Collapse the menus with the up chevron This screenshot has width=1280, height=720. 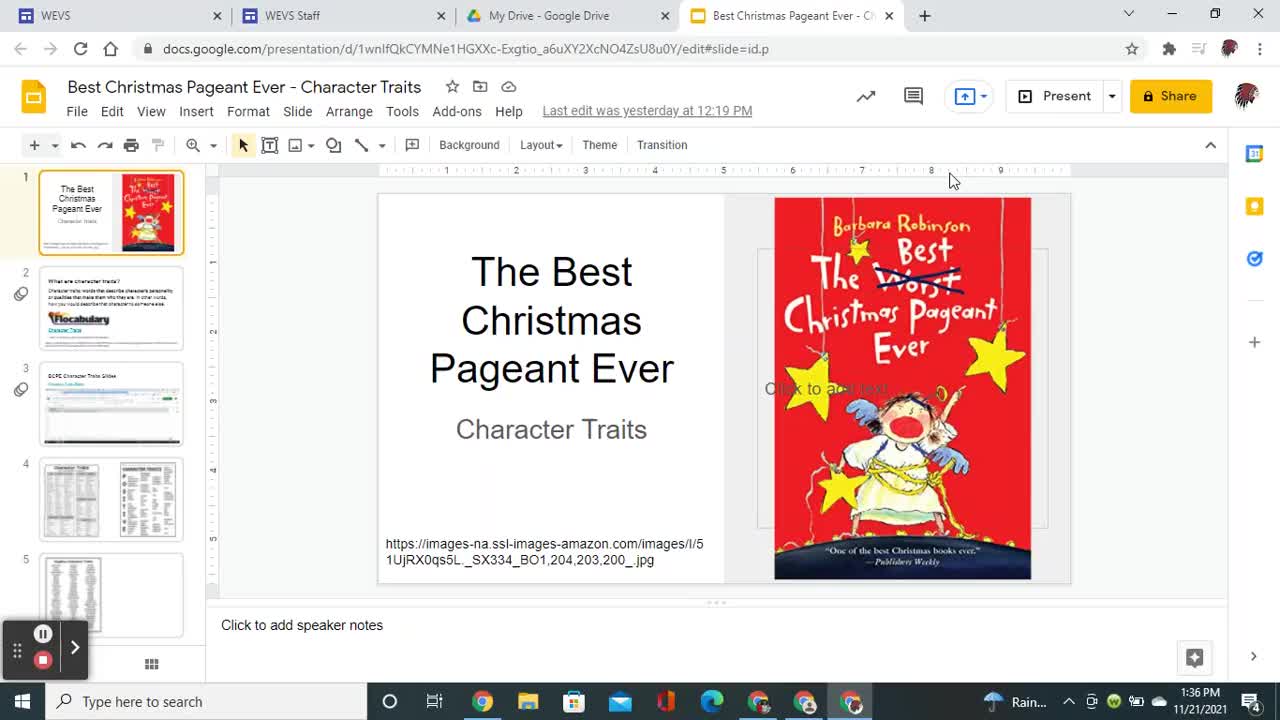click(1210, 145)
